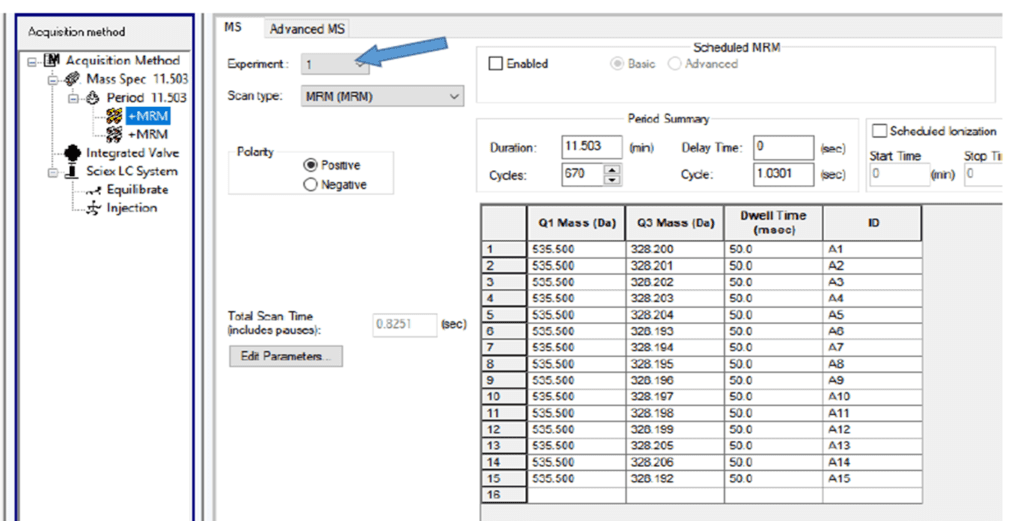This screenshot has width=1024, height=521.
Task: Click the Sciex LC System icon
Action: tap(72, 171)
